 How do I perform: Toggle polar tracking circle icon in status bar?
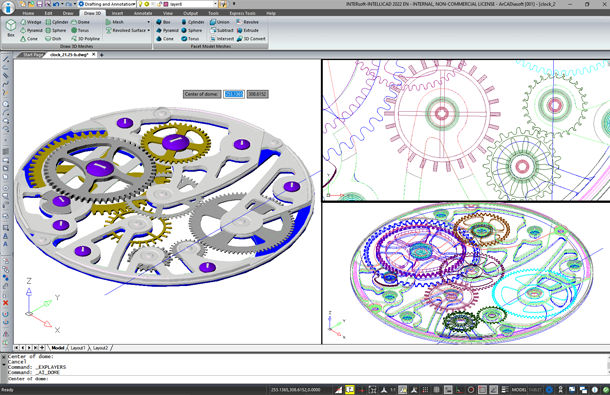(x=471, y=390)
